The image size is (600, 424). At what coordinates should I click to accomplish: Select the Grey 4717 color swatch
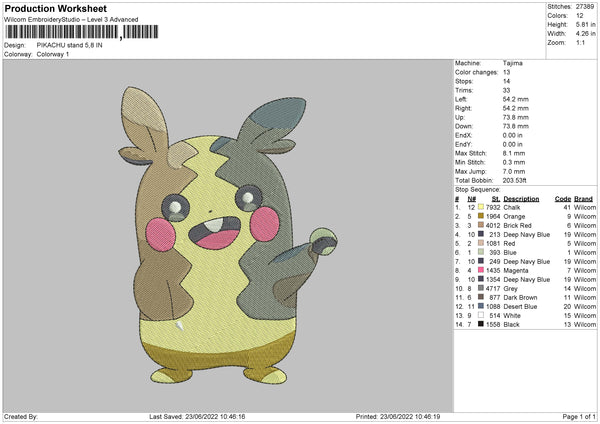(481, 288)
